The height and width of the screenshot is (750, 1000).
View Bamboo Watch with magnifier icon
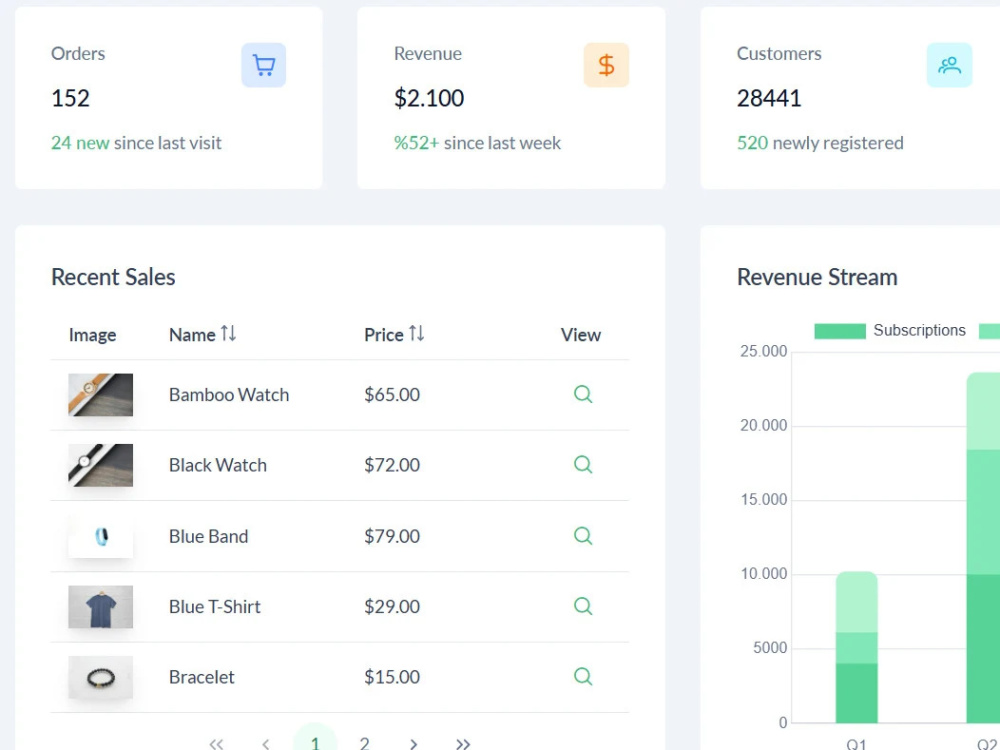[583, 394]
